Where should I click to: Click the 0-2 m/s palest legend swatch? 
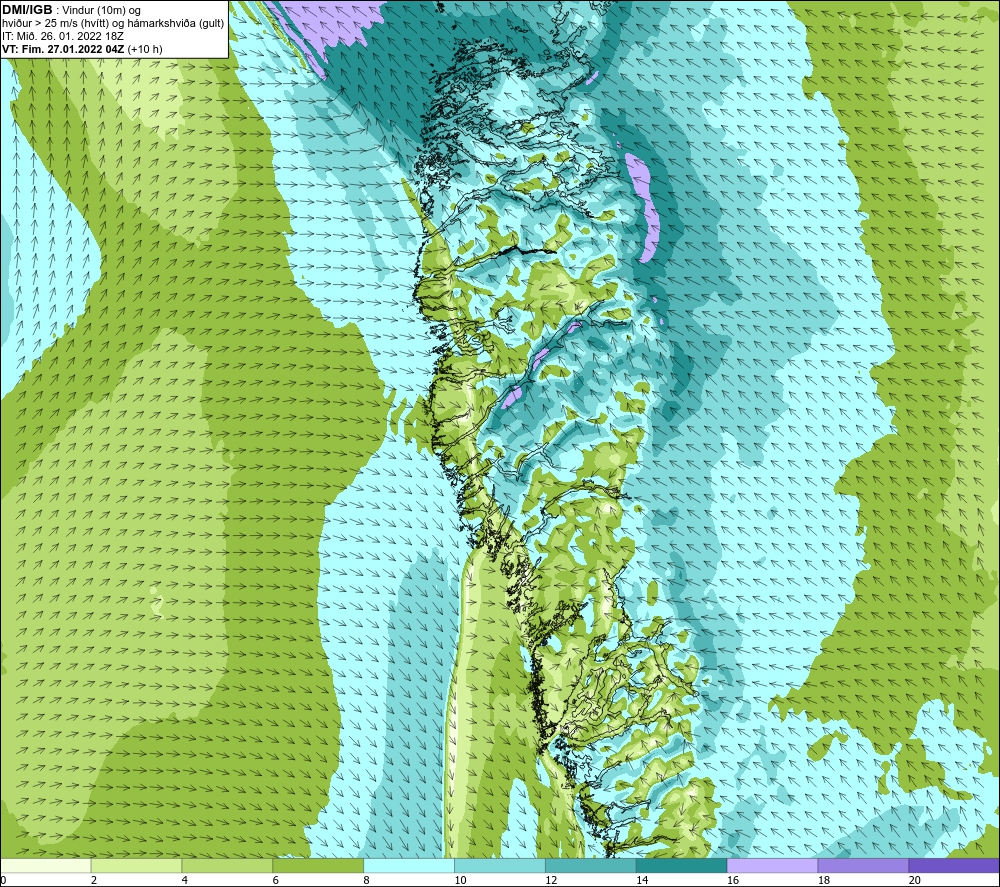tap(45, 865)
